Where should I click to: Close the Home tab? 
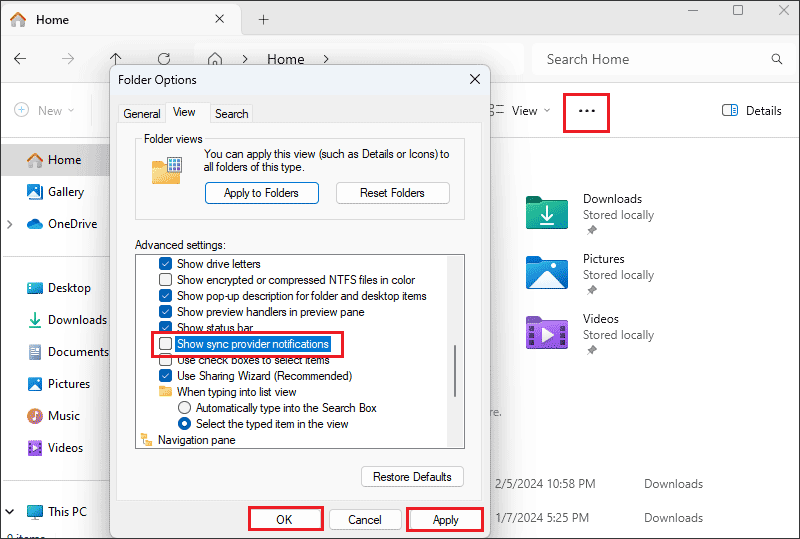point(220,19)
